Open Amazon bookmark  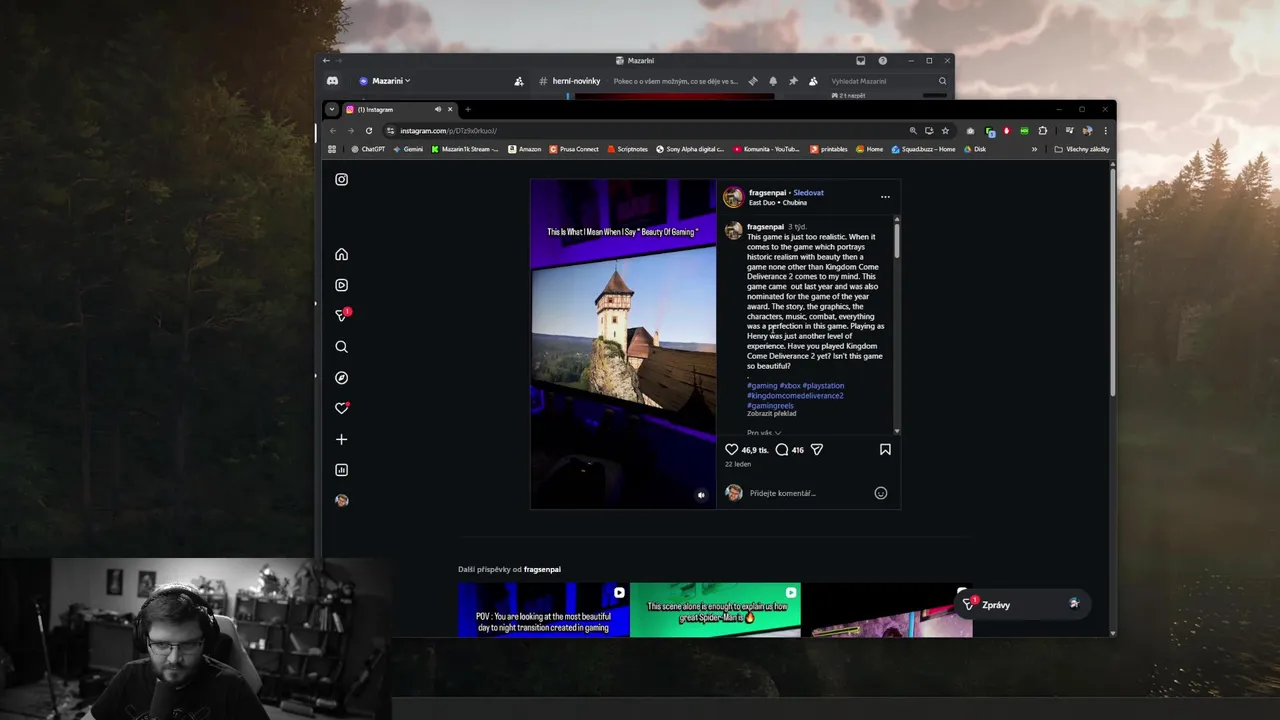[525, 149]
